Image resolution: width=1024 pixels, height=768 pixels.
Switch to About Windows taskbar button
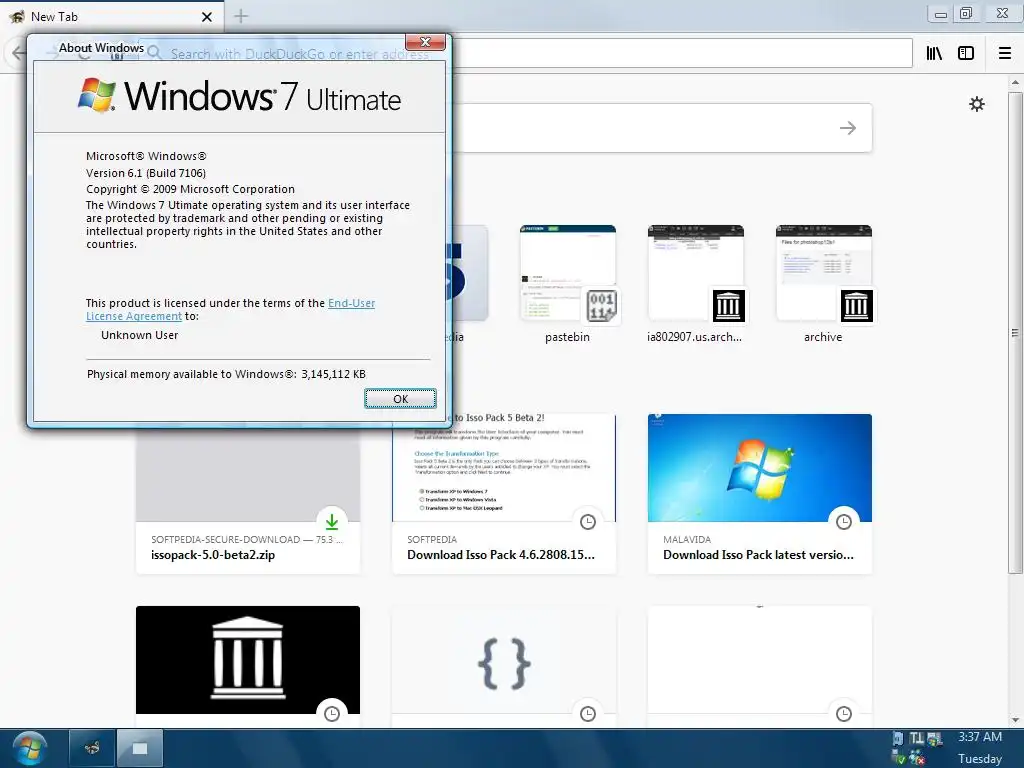(140, 748)
